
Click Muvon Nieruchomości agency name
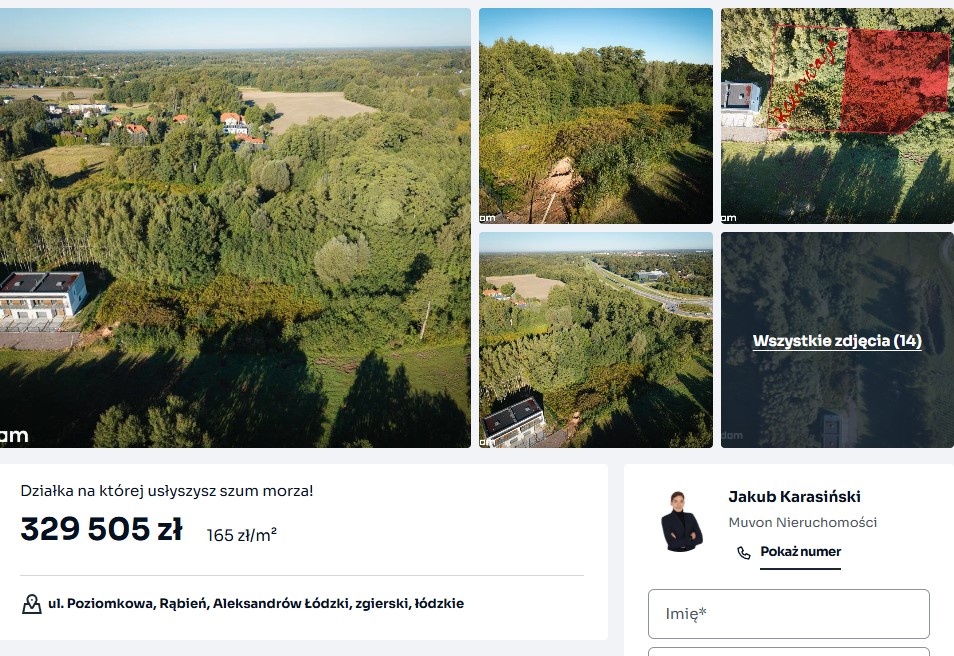point(803,522)
